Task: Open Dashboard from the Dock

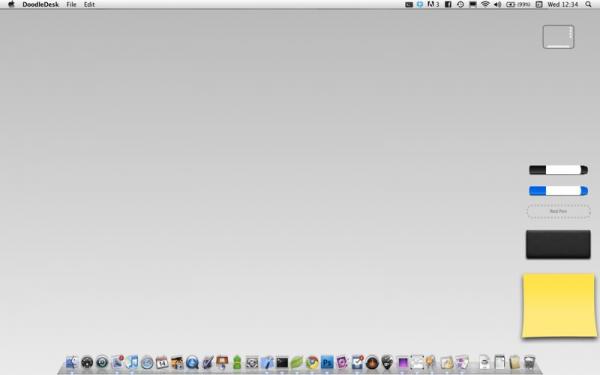Action: pyautogui.click(x=87, y=362)
